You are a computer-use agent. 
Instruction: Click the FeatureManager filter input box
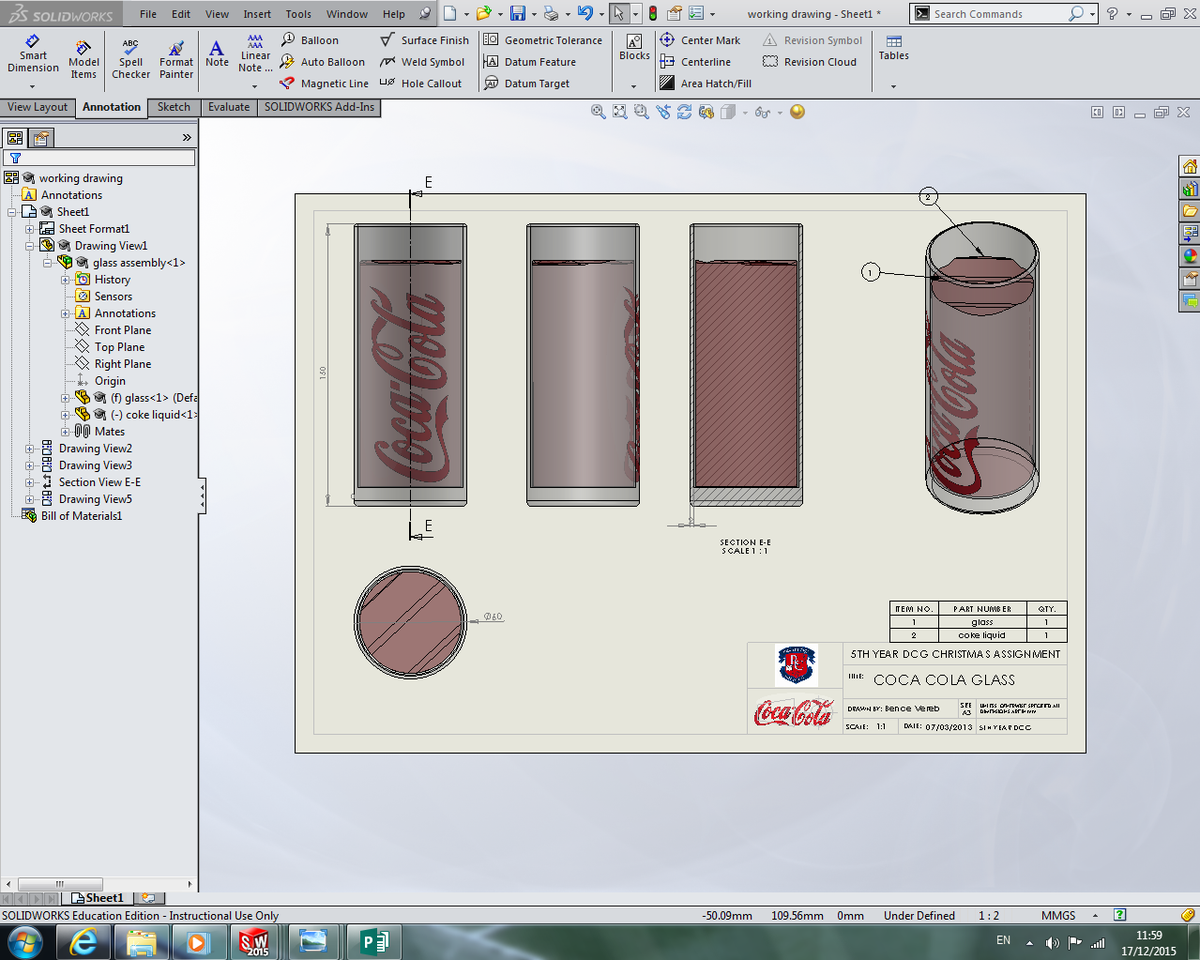click(x=99, y=158)
